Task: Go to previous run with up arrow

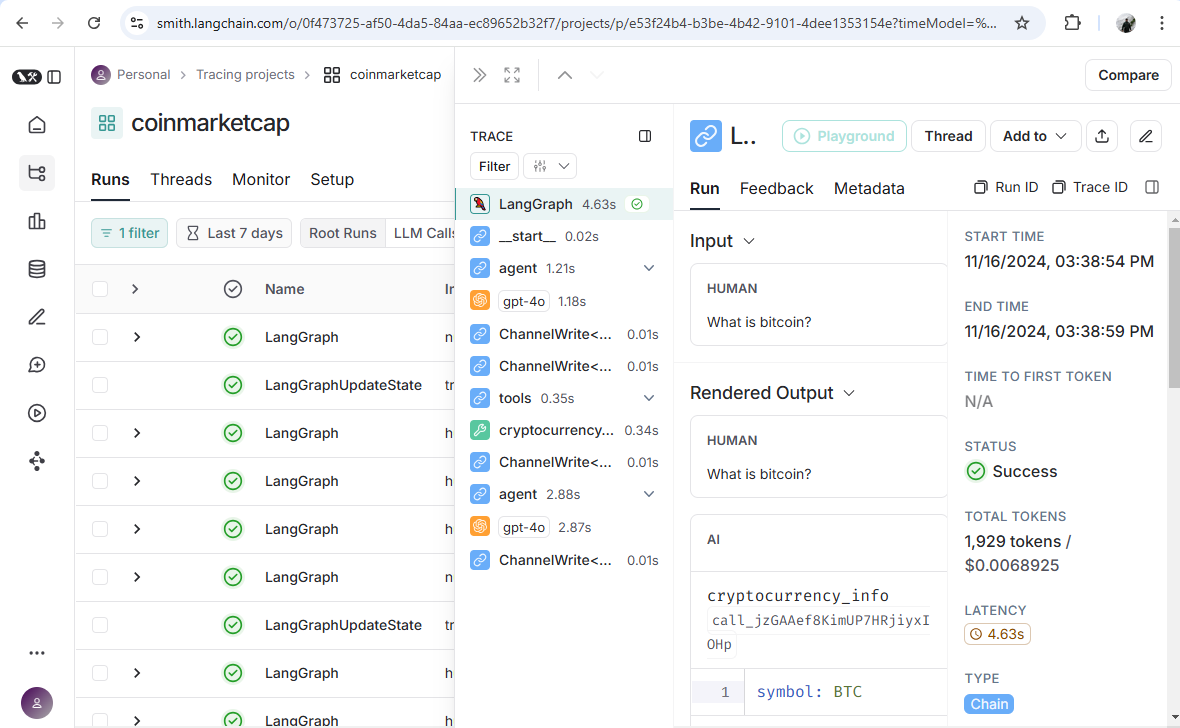Action: [x=564, y=75]
